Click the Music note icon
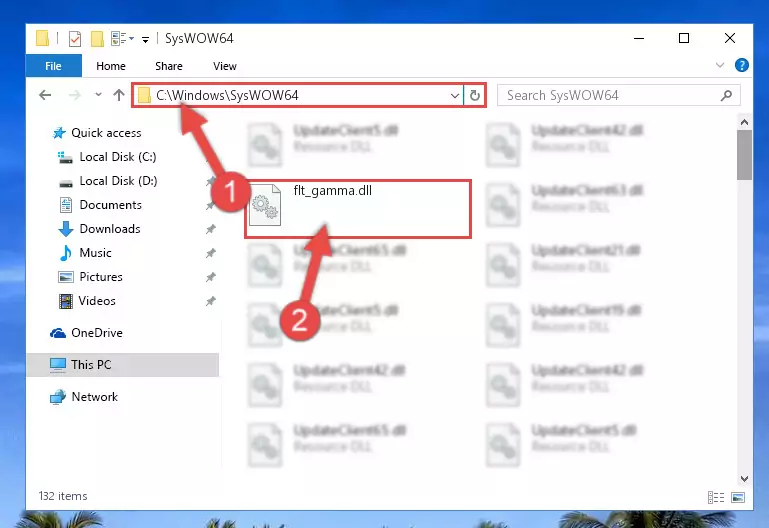Viewport: 769px width, 528px height. coord(65,253)
